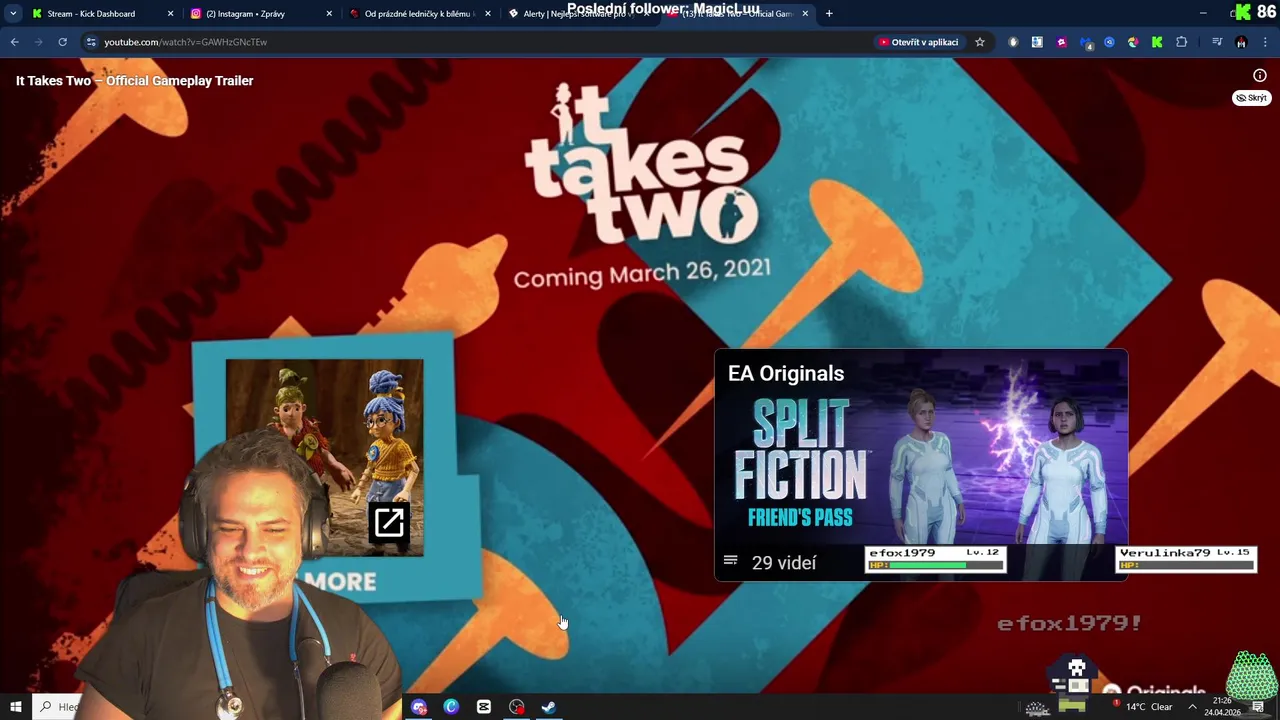
Task: Open the purple extension icon
Action: tap(1061, 42)
